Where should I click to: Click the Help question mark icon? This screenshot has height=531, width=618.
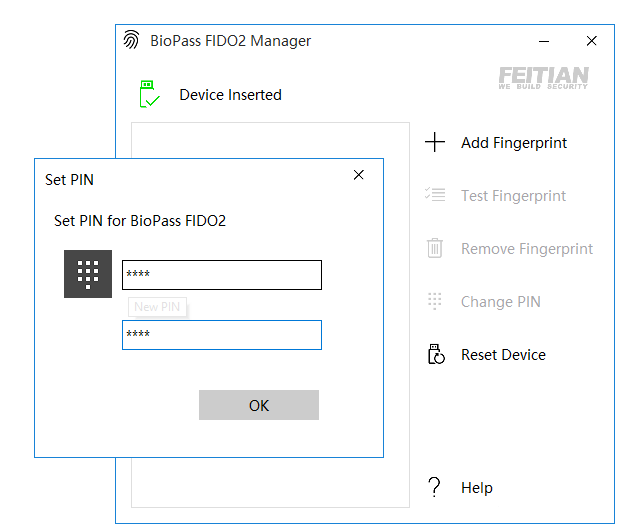434,488
